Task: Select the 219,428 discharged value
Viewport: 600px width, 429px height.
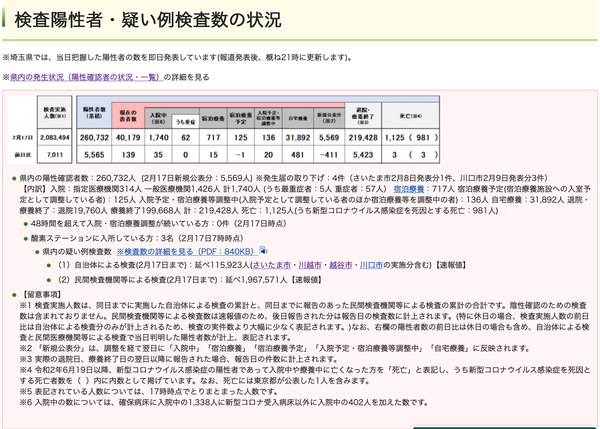Action: (x=363, y=137)
